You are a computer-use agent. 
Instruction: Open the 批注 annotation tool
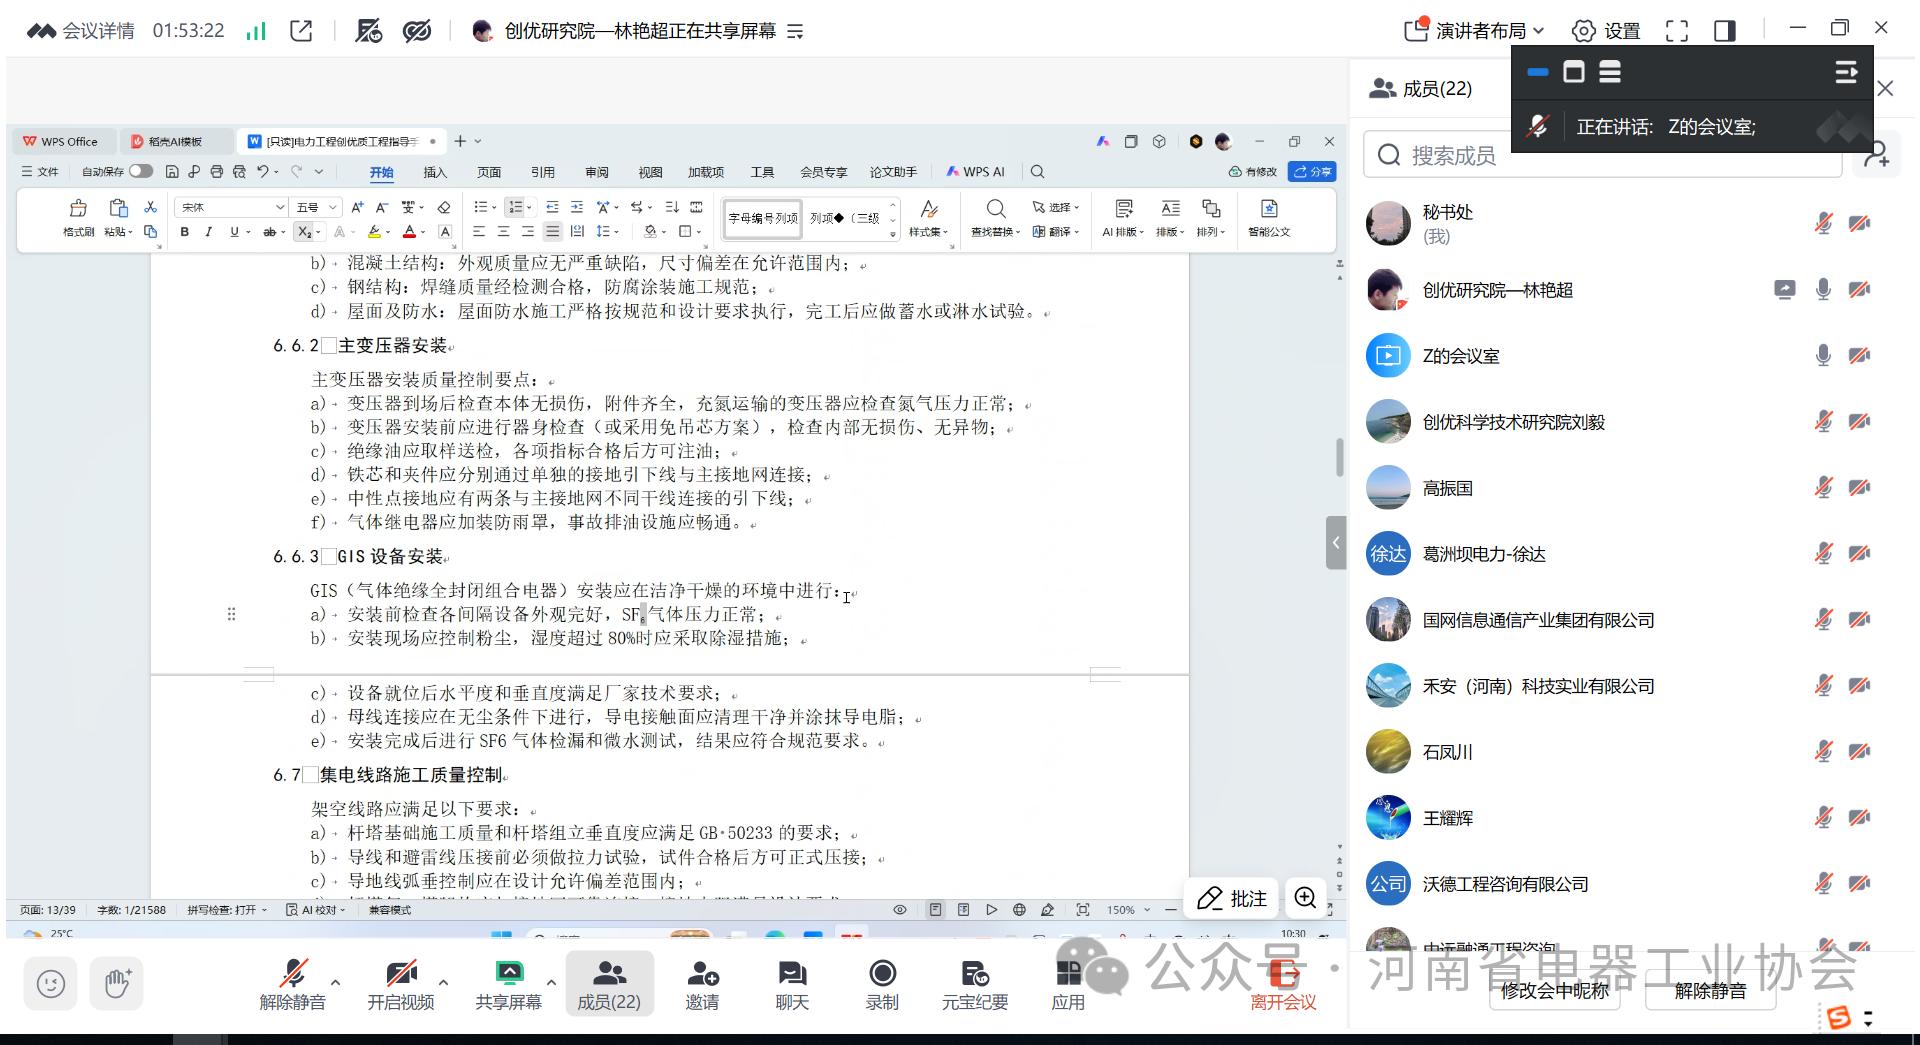tap(1231, 898)
